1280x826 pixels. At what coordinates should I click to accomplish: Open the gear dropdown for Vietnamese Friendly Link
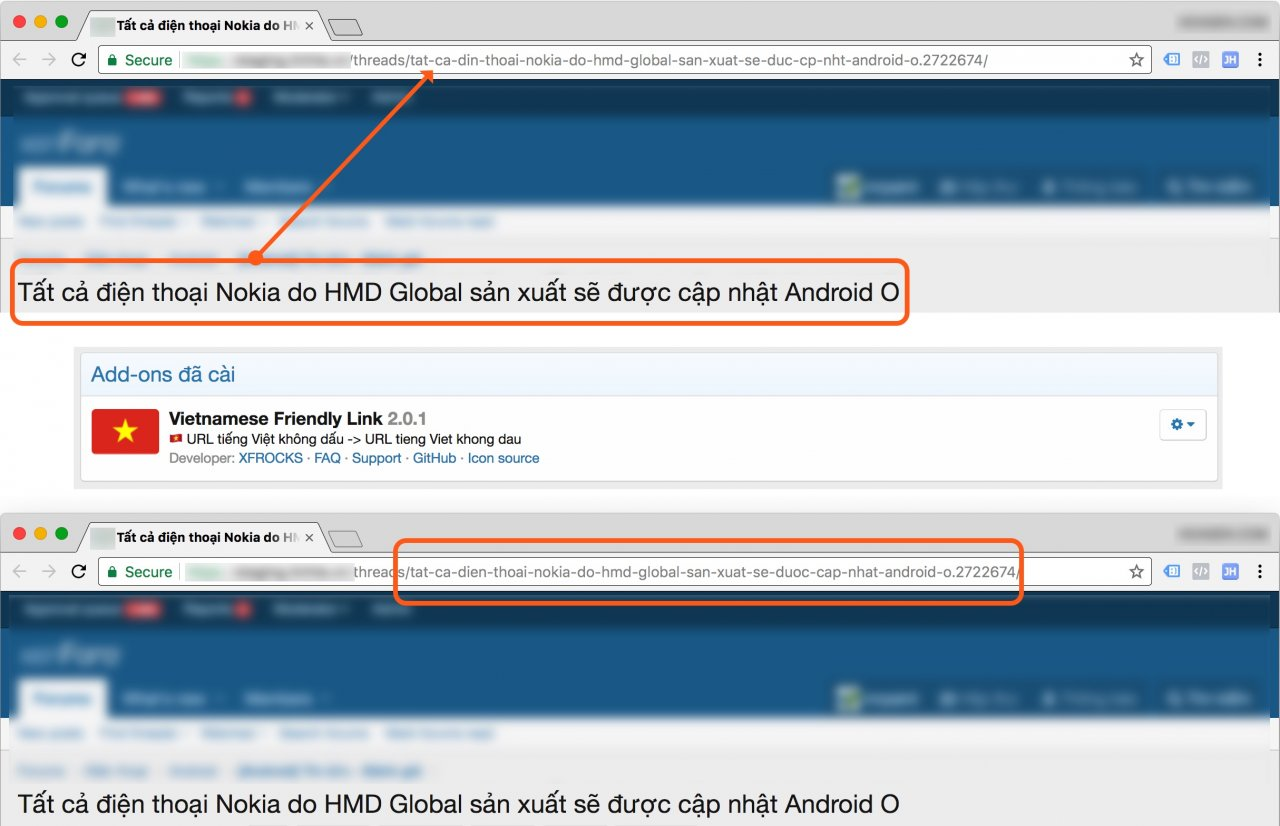1182,424
